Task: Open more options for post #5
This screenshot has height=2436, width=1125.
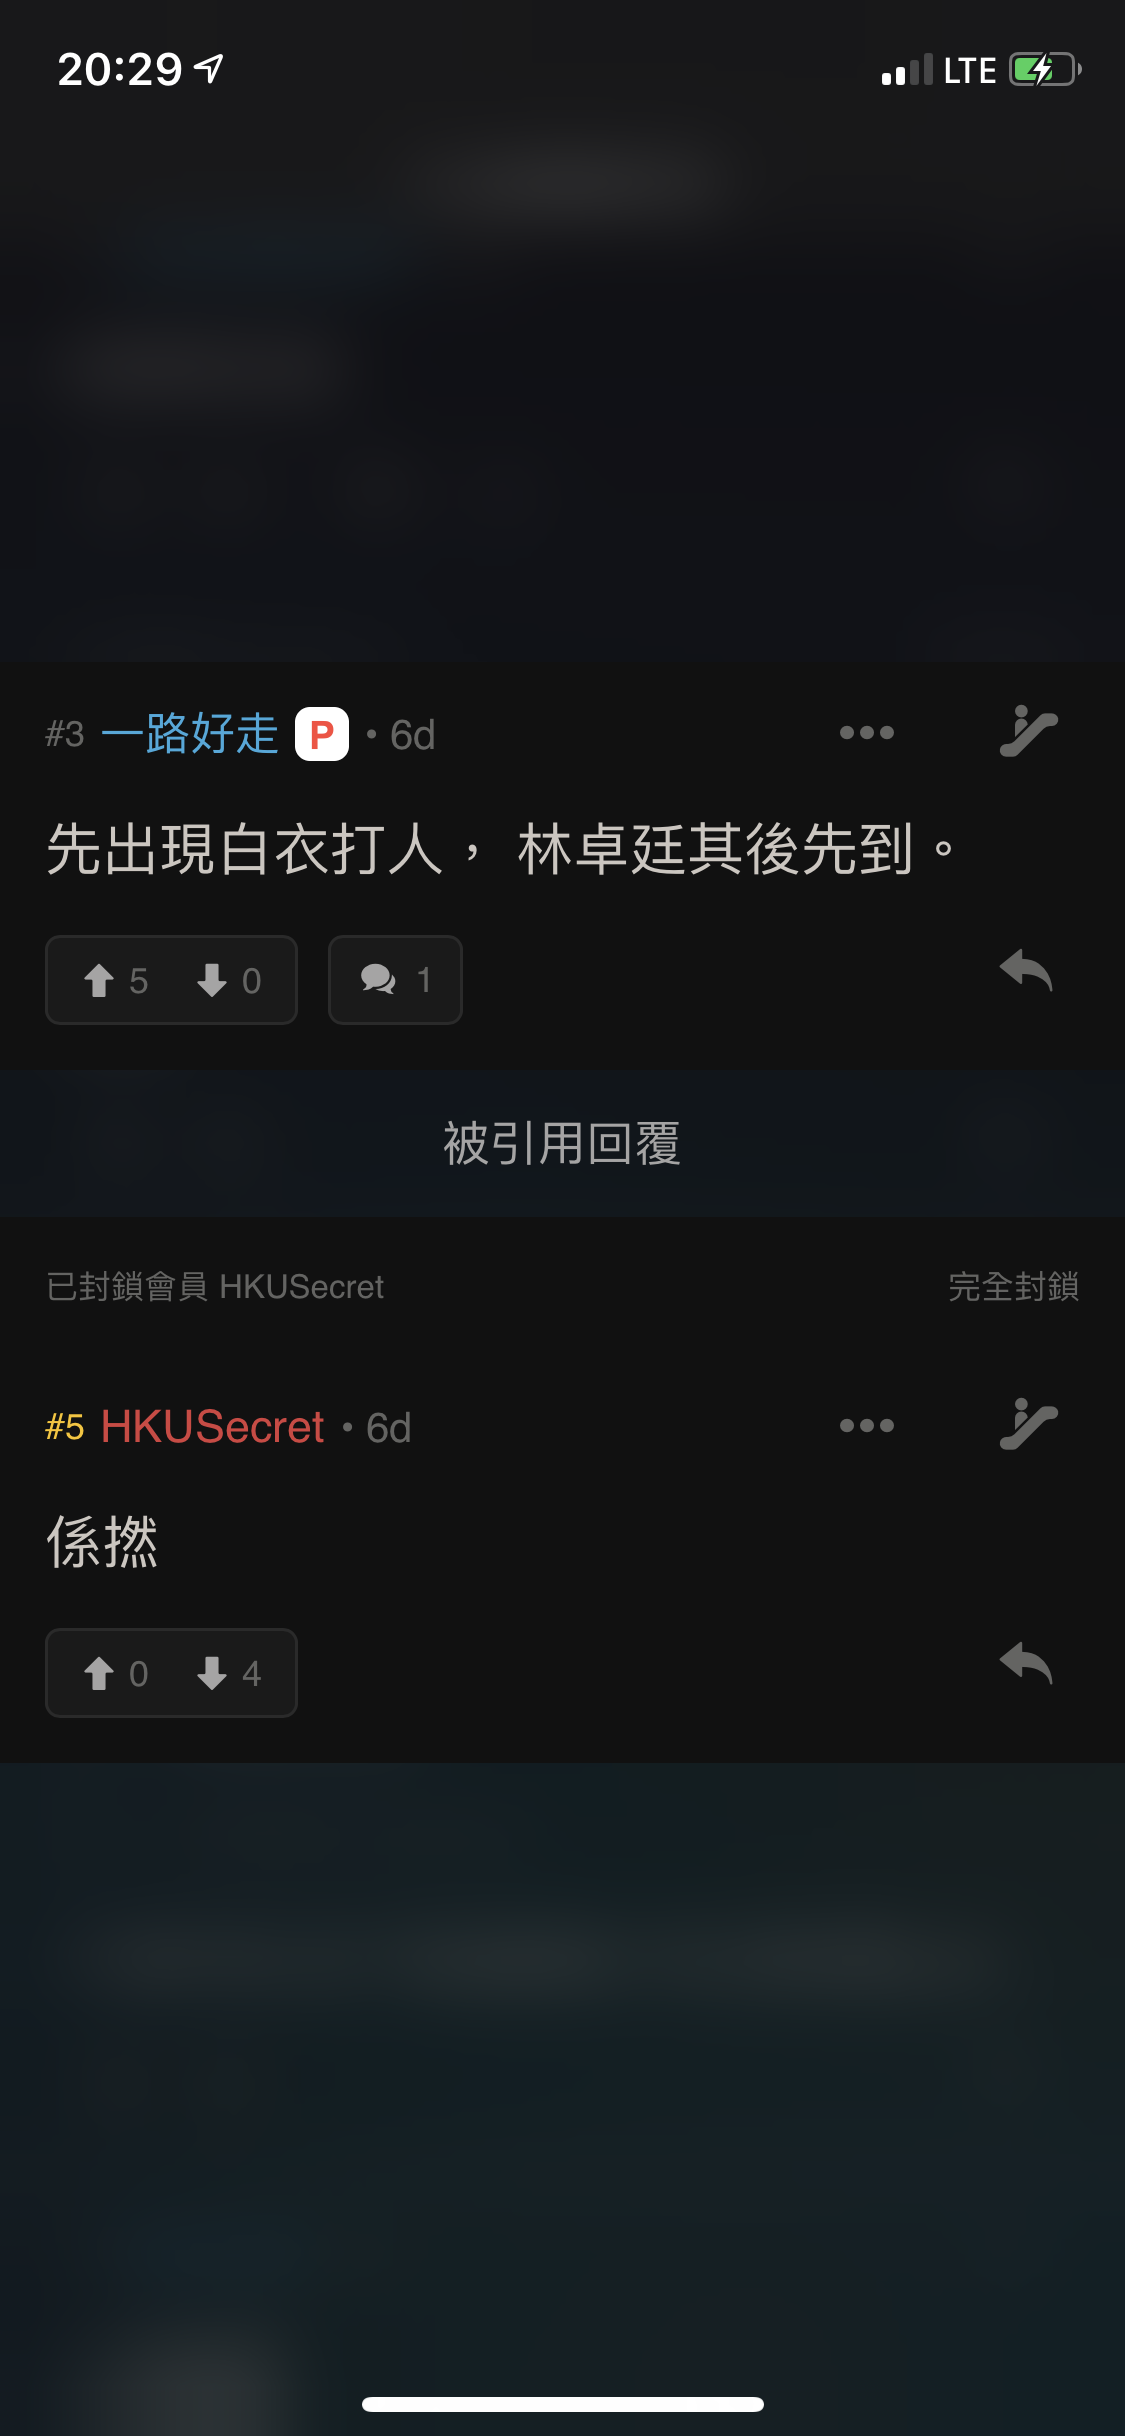Action: [x=866, y=1426]
